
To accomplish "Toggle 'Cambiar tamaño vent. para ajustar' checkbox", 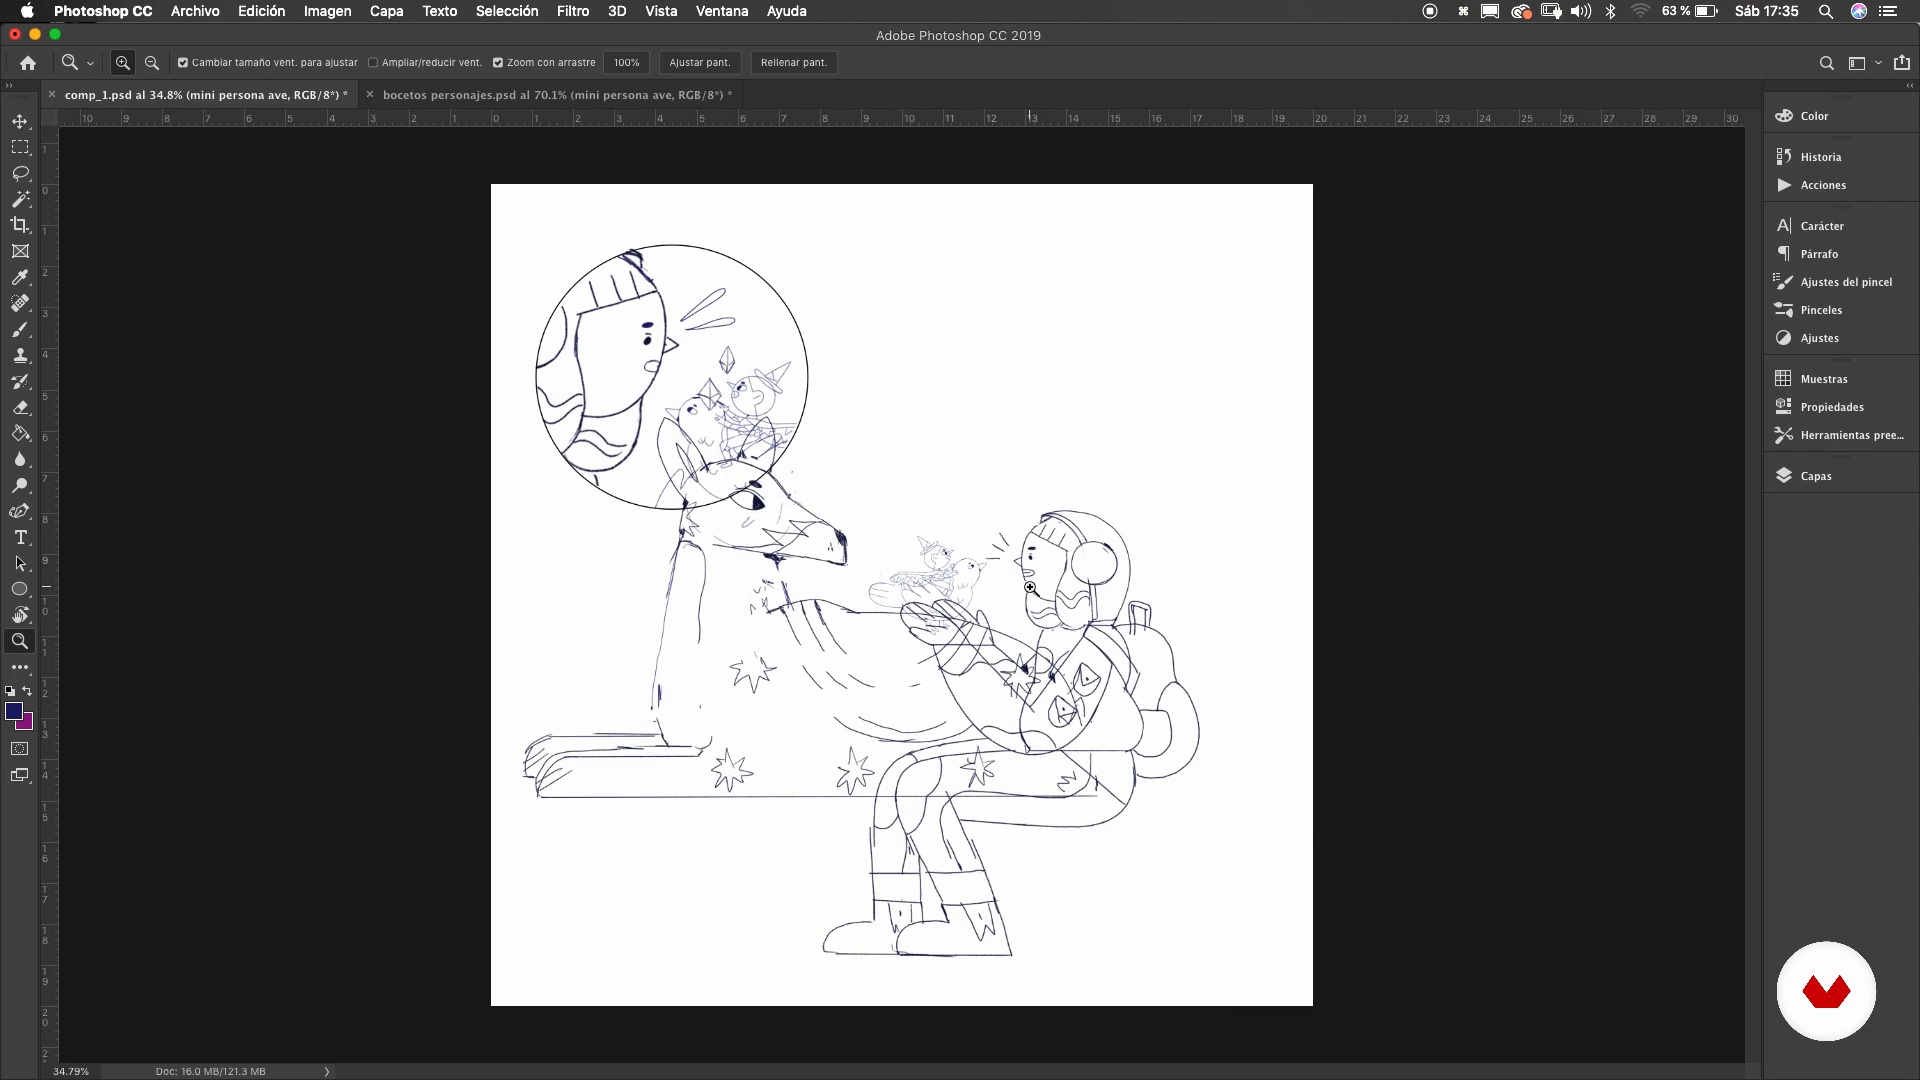I will coord(183,62).
